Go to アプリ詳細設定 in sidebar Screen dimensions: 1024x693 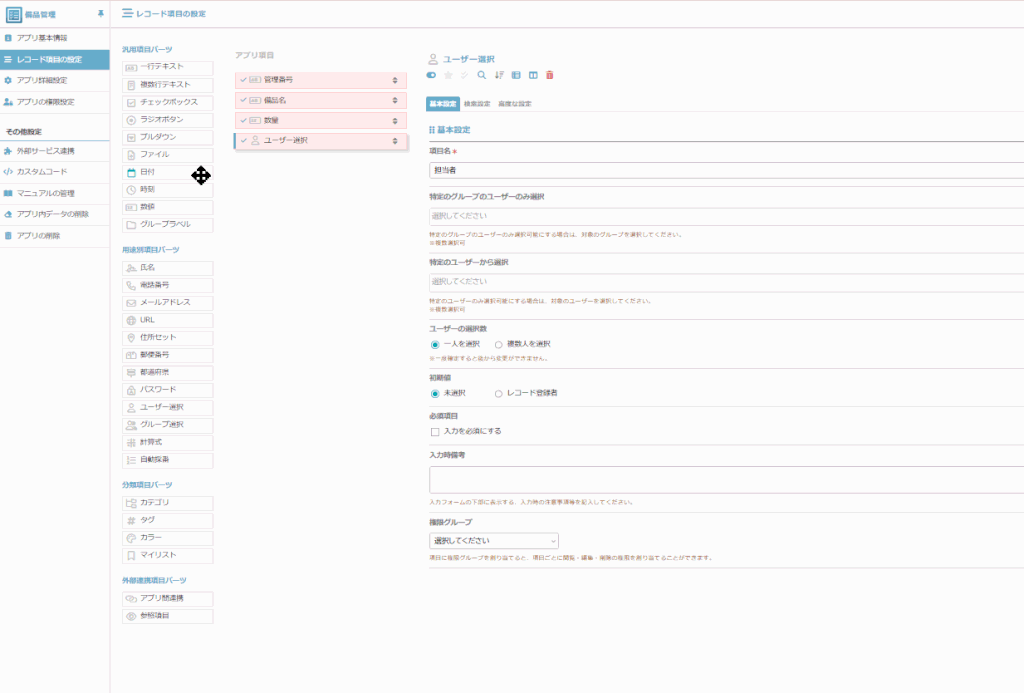click(42, 80)
